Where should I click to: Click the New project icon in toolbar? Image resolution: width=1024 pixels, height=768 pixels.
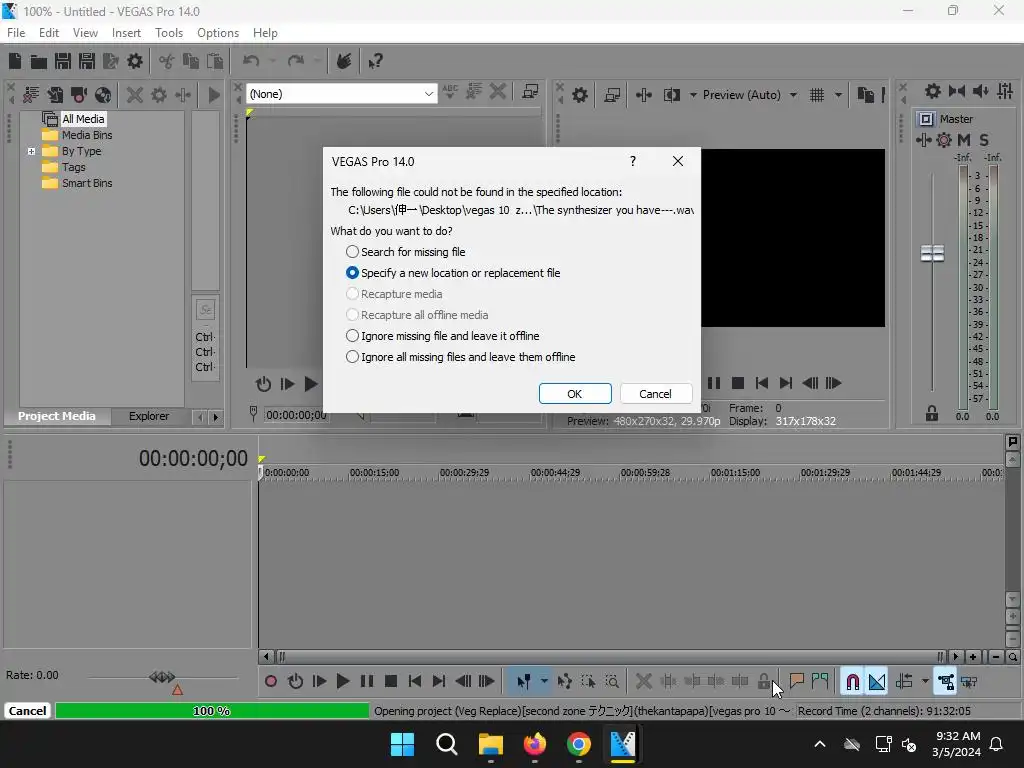(x=14, y=61)
